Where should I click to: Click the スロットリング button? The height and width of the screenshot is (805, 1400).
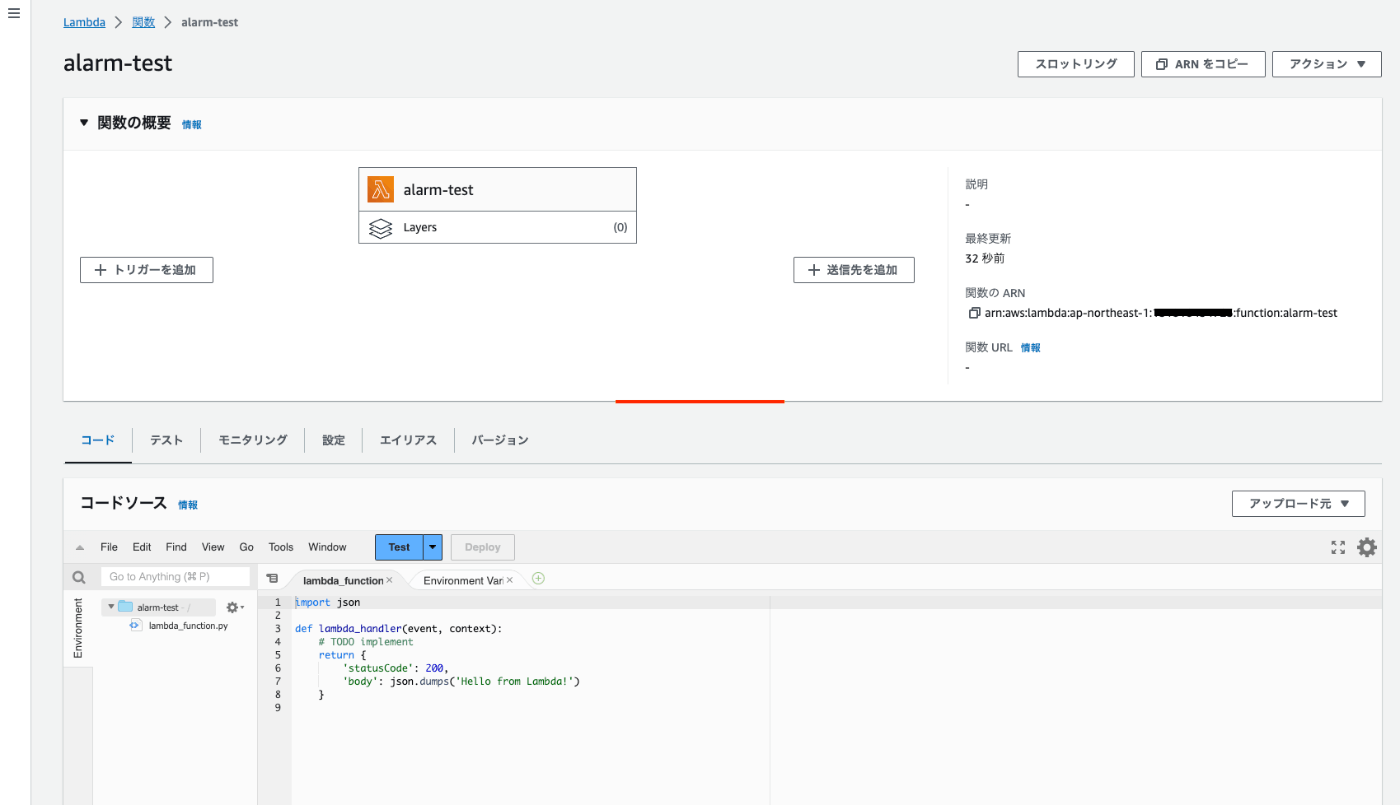point(1076,64)
